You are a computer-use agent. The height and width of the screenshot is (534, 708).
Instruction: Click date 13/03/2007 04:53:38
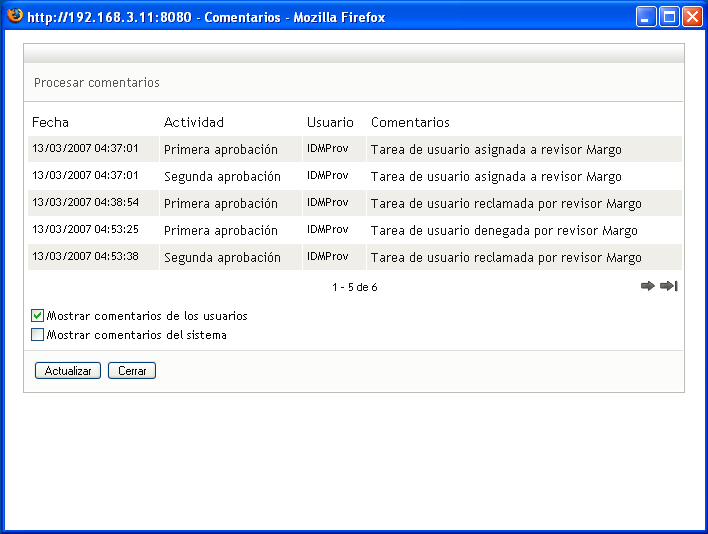85,256
